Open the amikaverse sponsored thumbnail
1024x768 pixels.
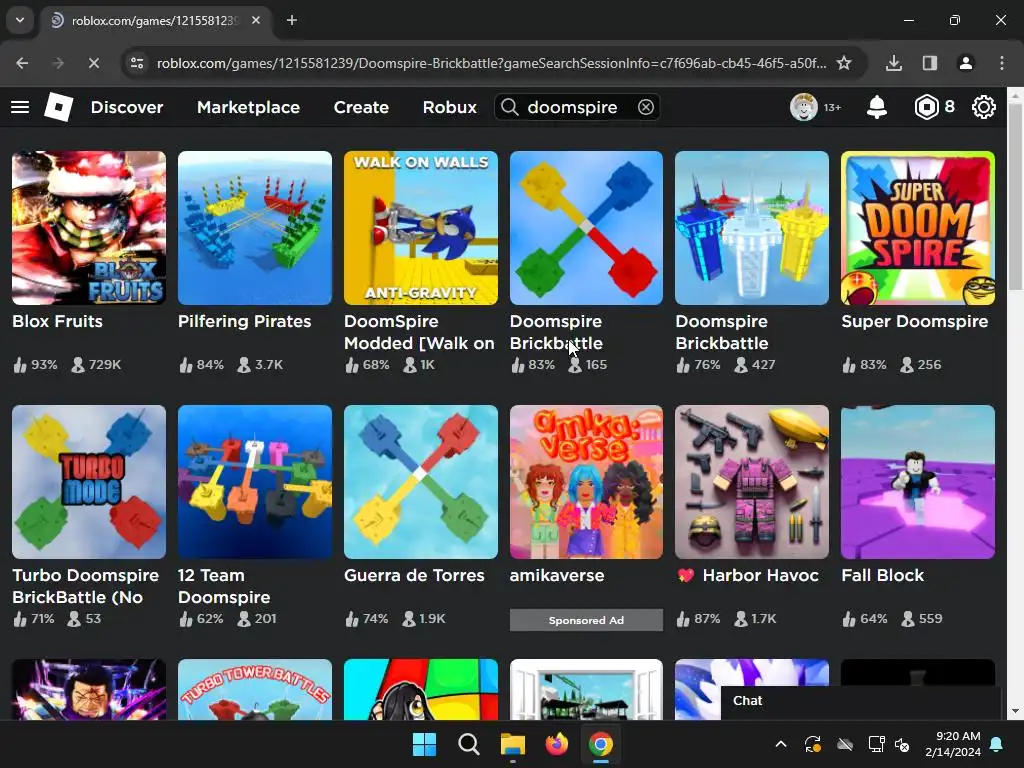pyautogui.click(x=586, y=482)
